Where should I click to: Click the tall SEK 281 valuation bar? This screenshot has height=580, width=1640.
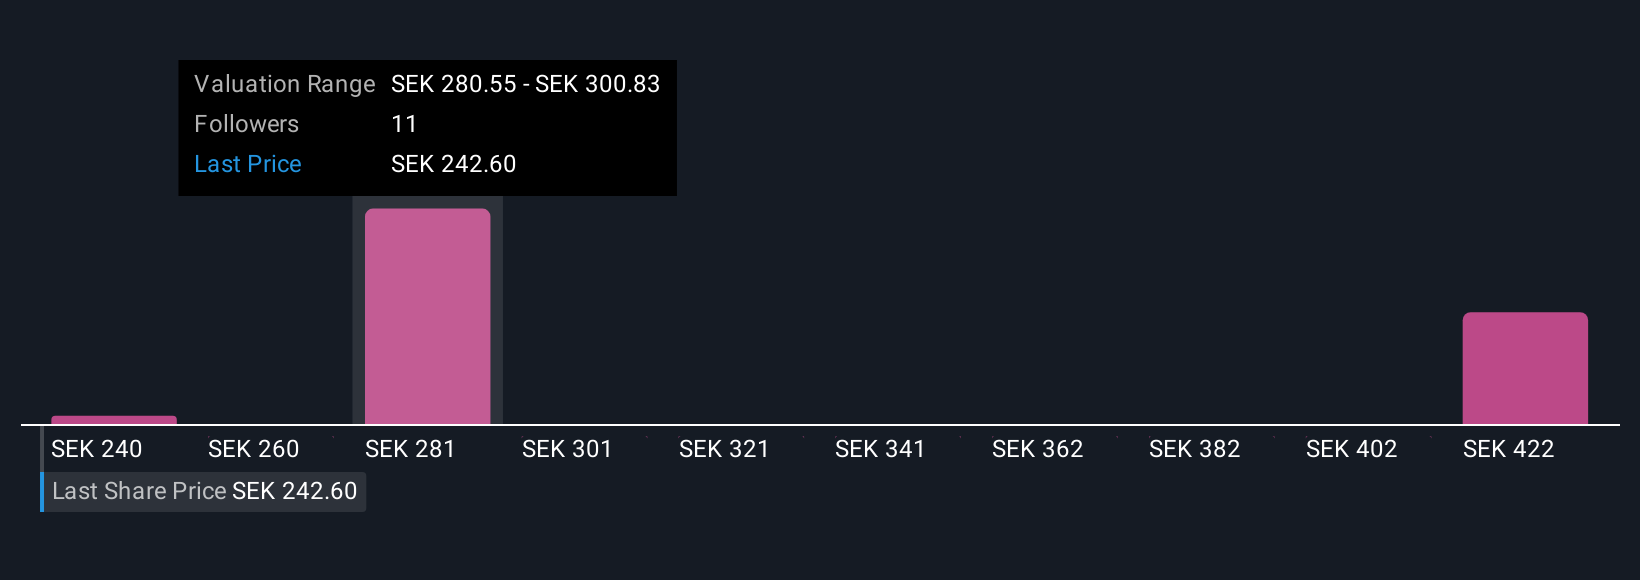pyautogui.click(x=427, y=316)
